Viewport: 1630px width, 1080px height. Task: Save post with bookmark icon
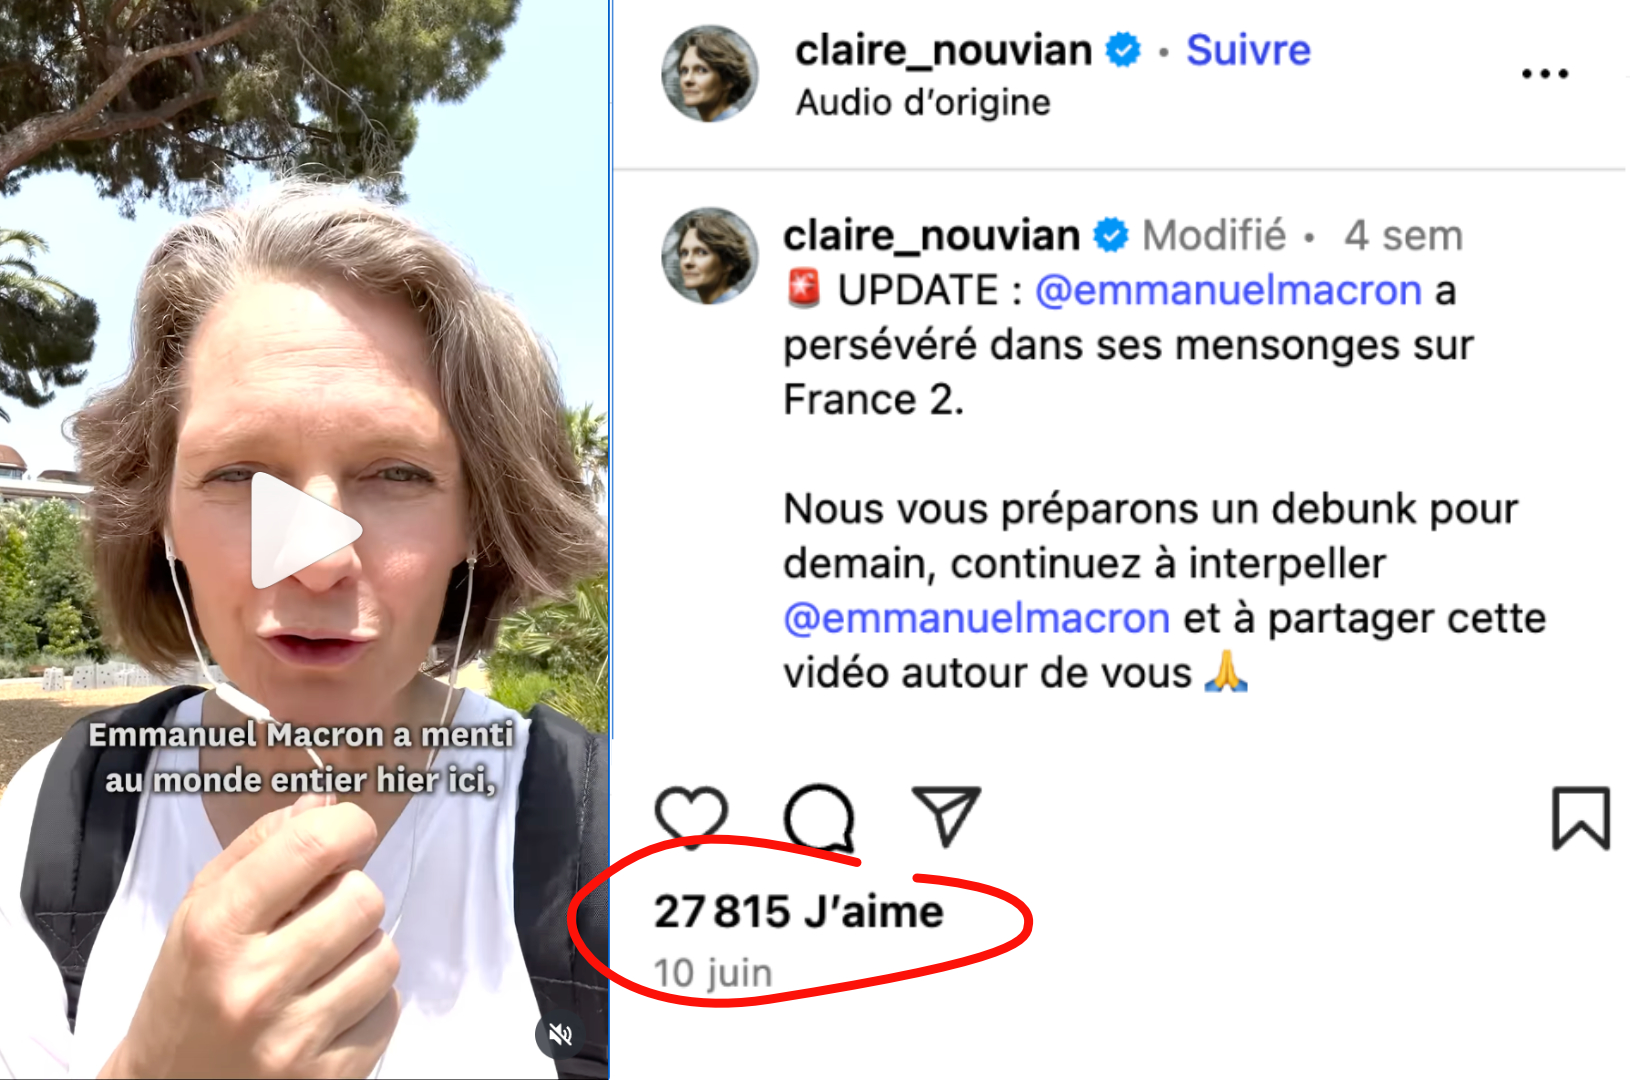tap(1580, 818)
